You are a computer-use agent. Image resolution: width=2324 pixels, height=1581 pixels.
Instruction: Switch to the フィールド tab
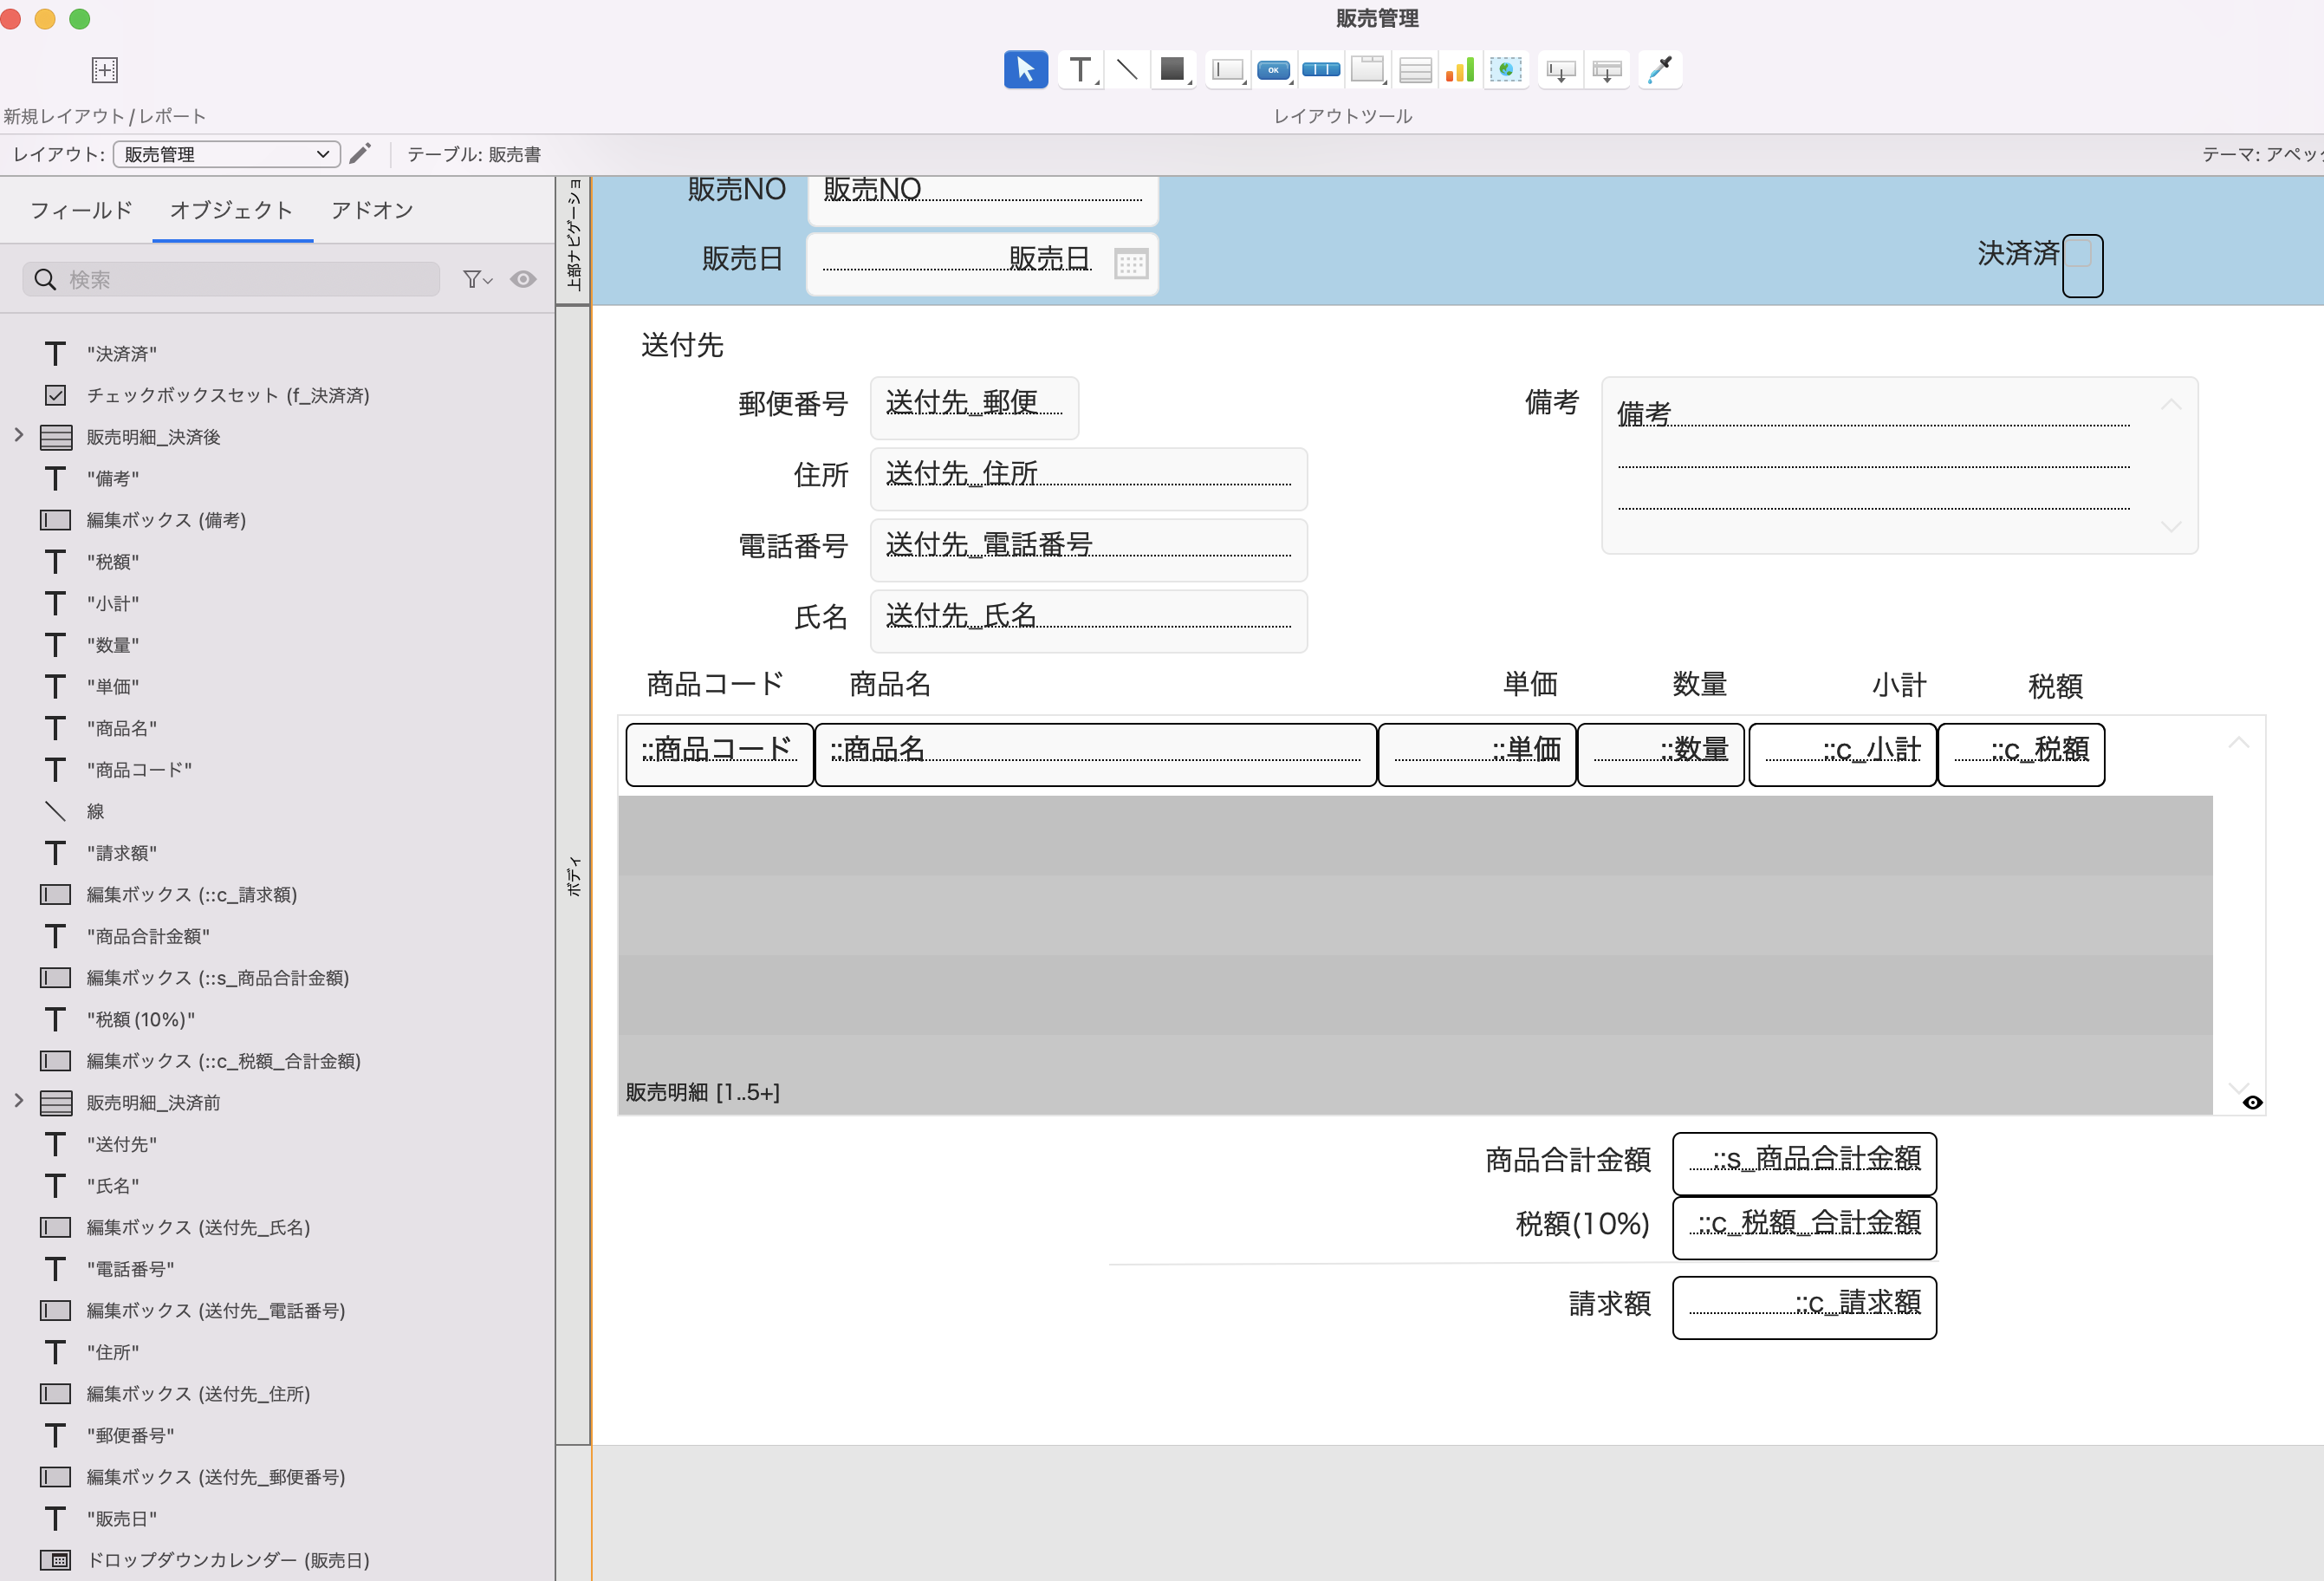click(x=80, y=210)
